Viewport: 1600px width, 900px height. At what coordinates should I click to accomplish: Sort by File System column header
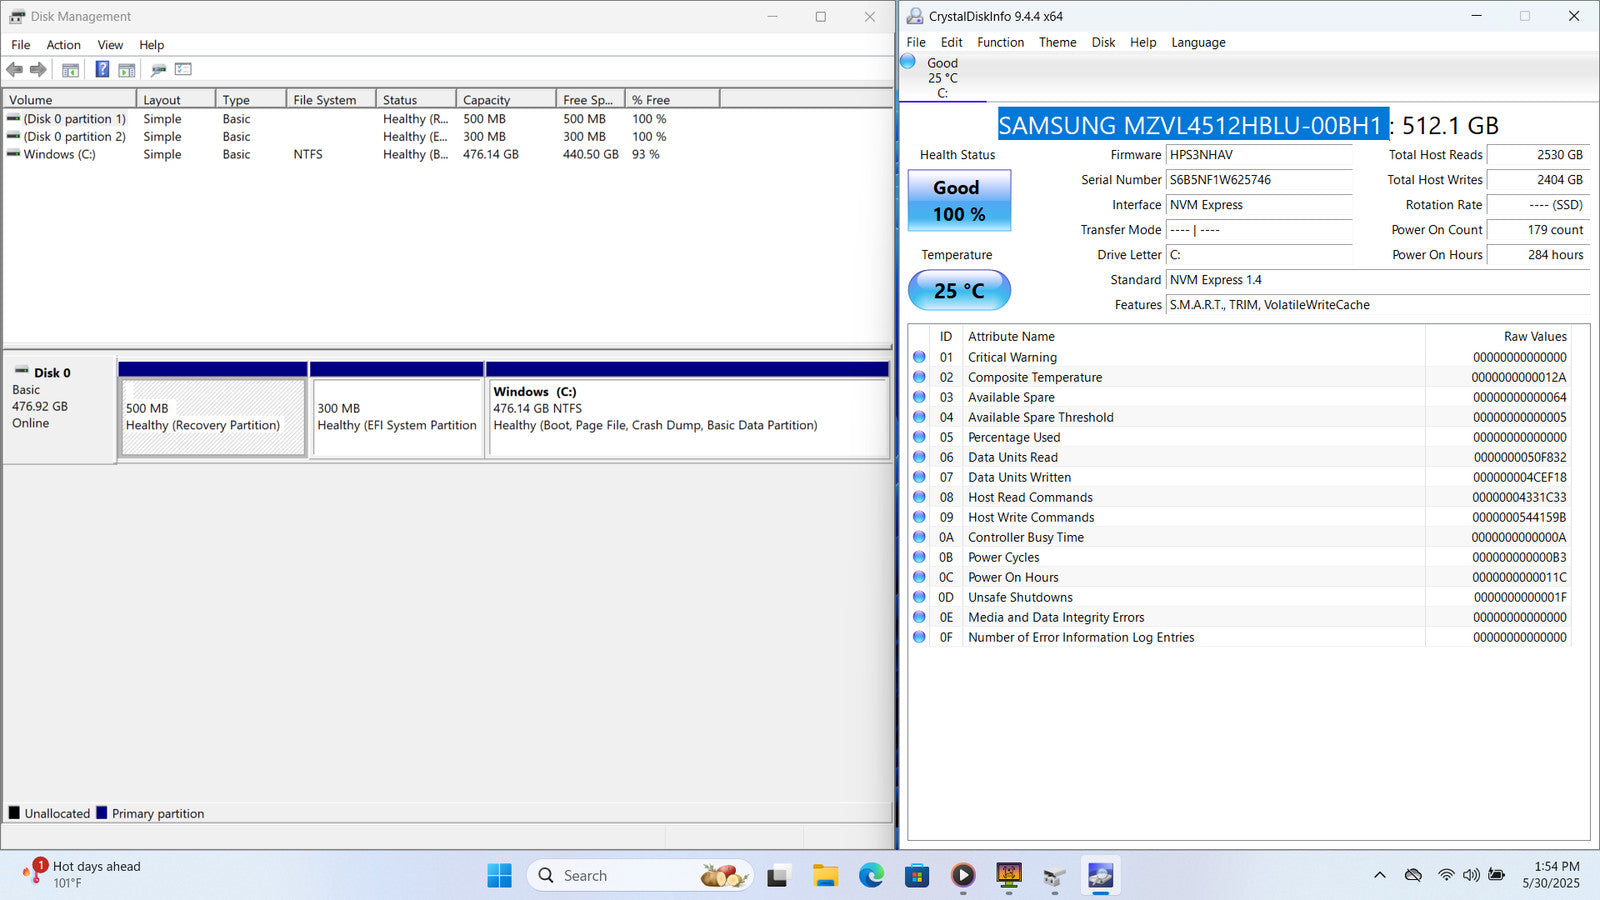pyautogui.click(x=331, y=99)
